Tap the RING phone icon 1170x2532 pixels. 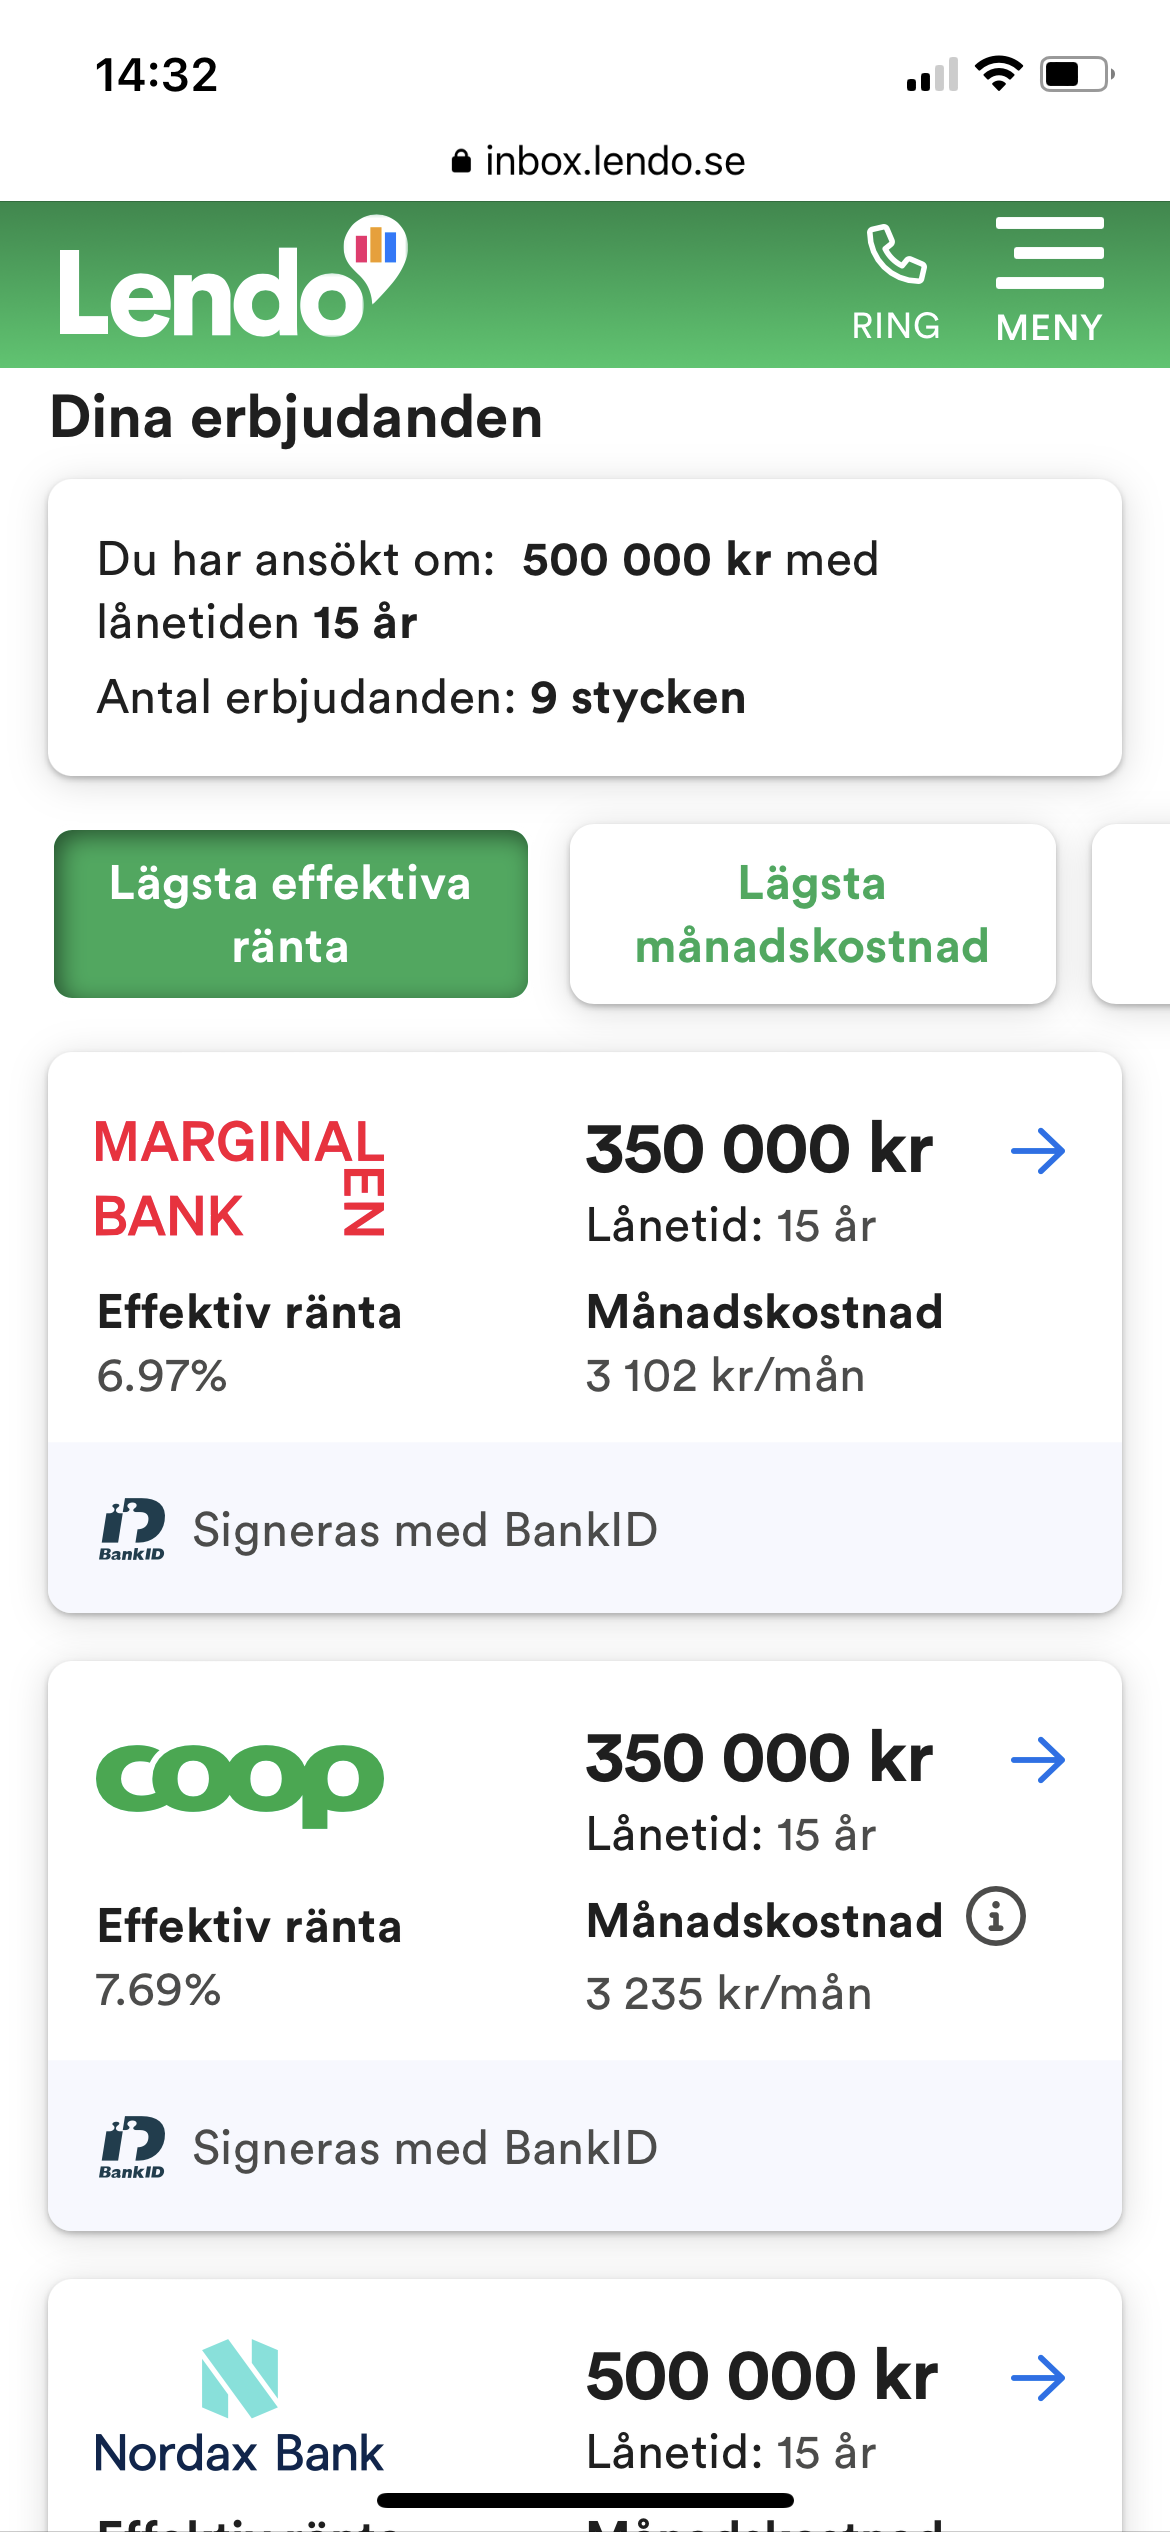pos(895,281)
